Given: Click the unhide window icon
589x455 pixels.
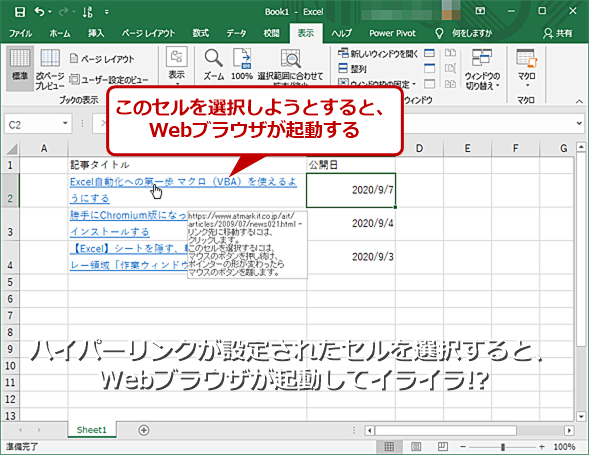Looking at the screenshot, I should click(429, 84).
